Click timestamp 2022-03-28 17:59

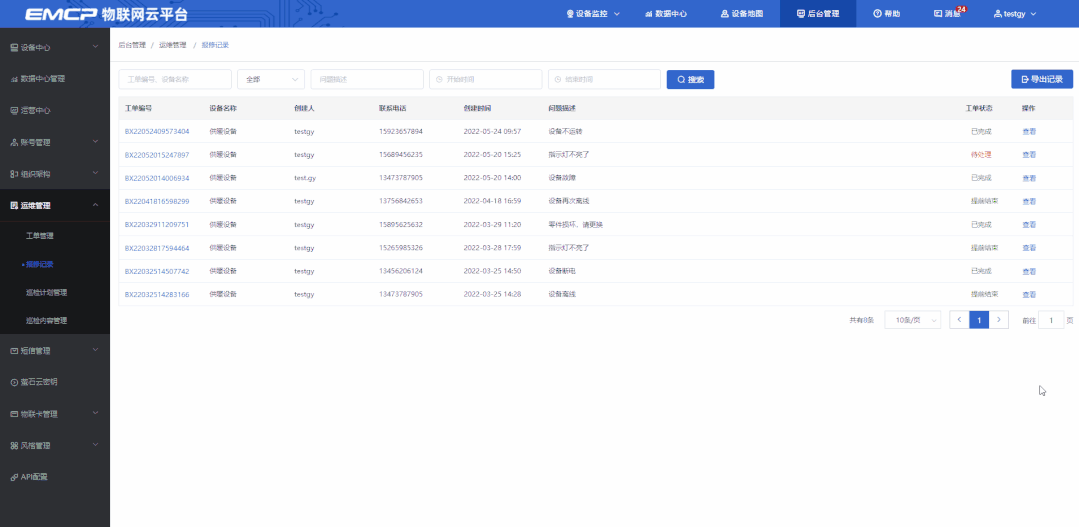492,248
